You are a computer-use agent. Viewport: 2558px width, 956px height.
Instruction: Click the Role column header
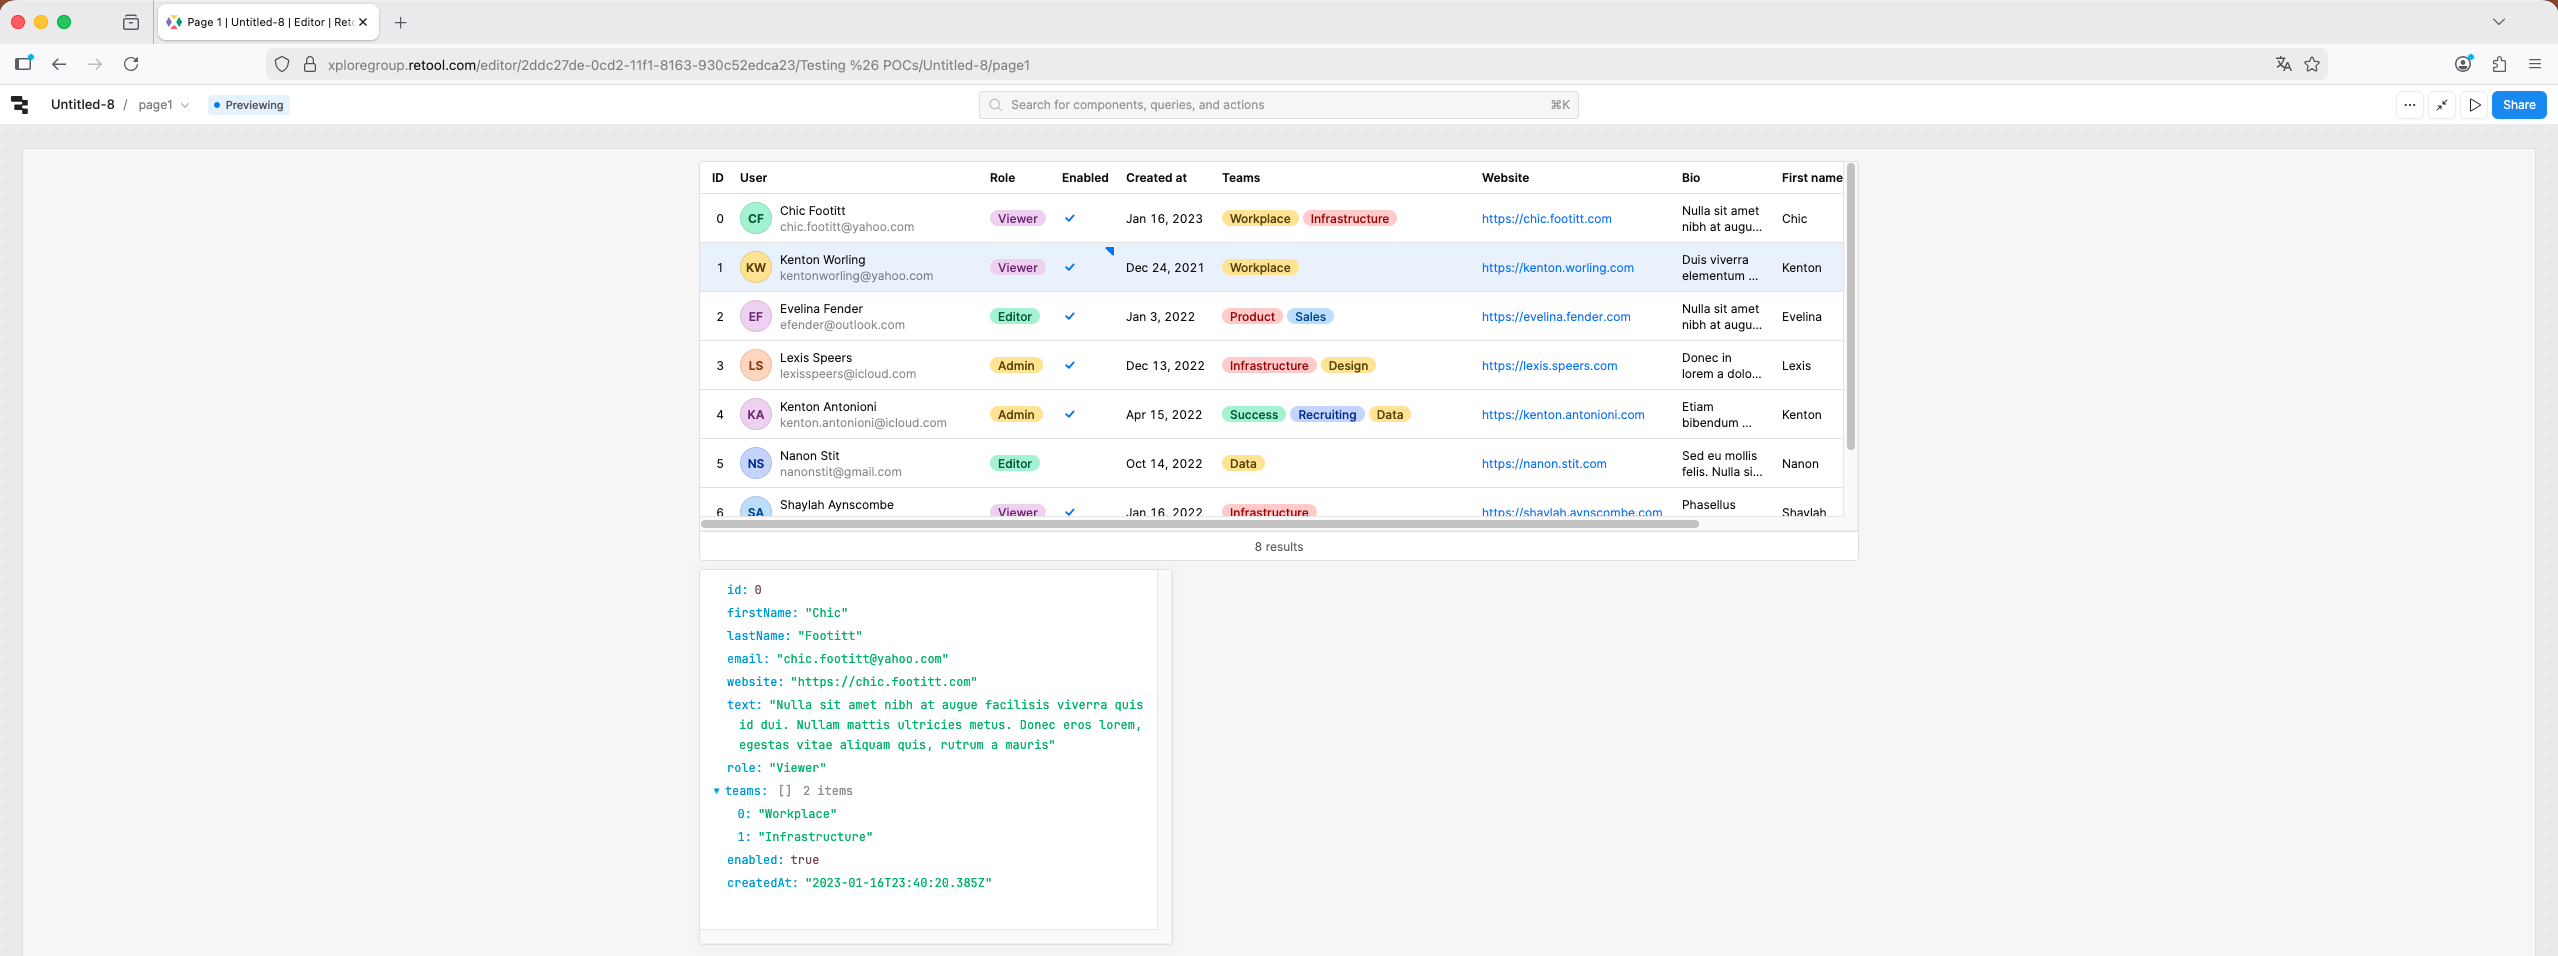[1002, 178]
